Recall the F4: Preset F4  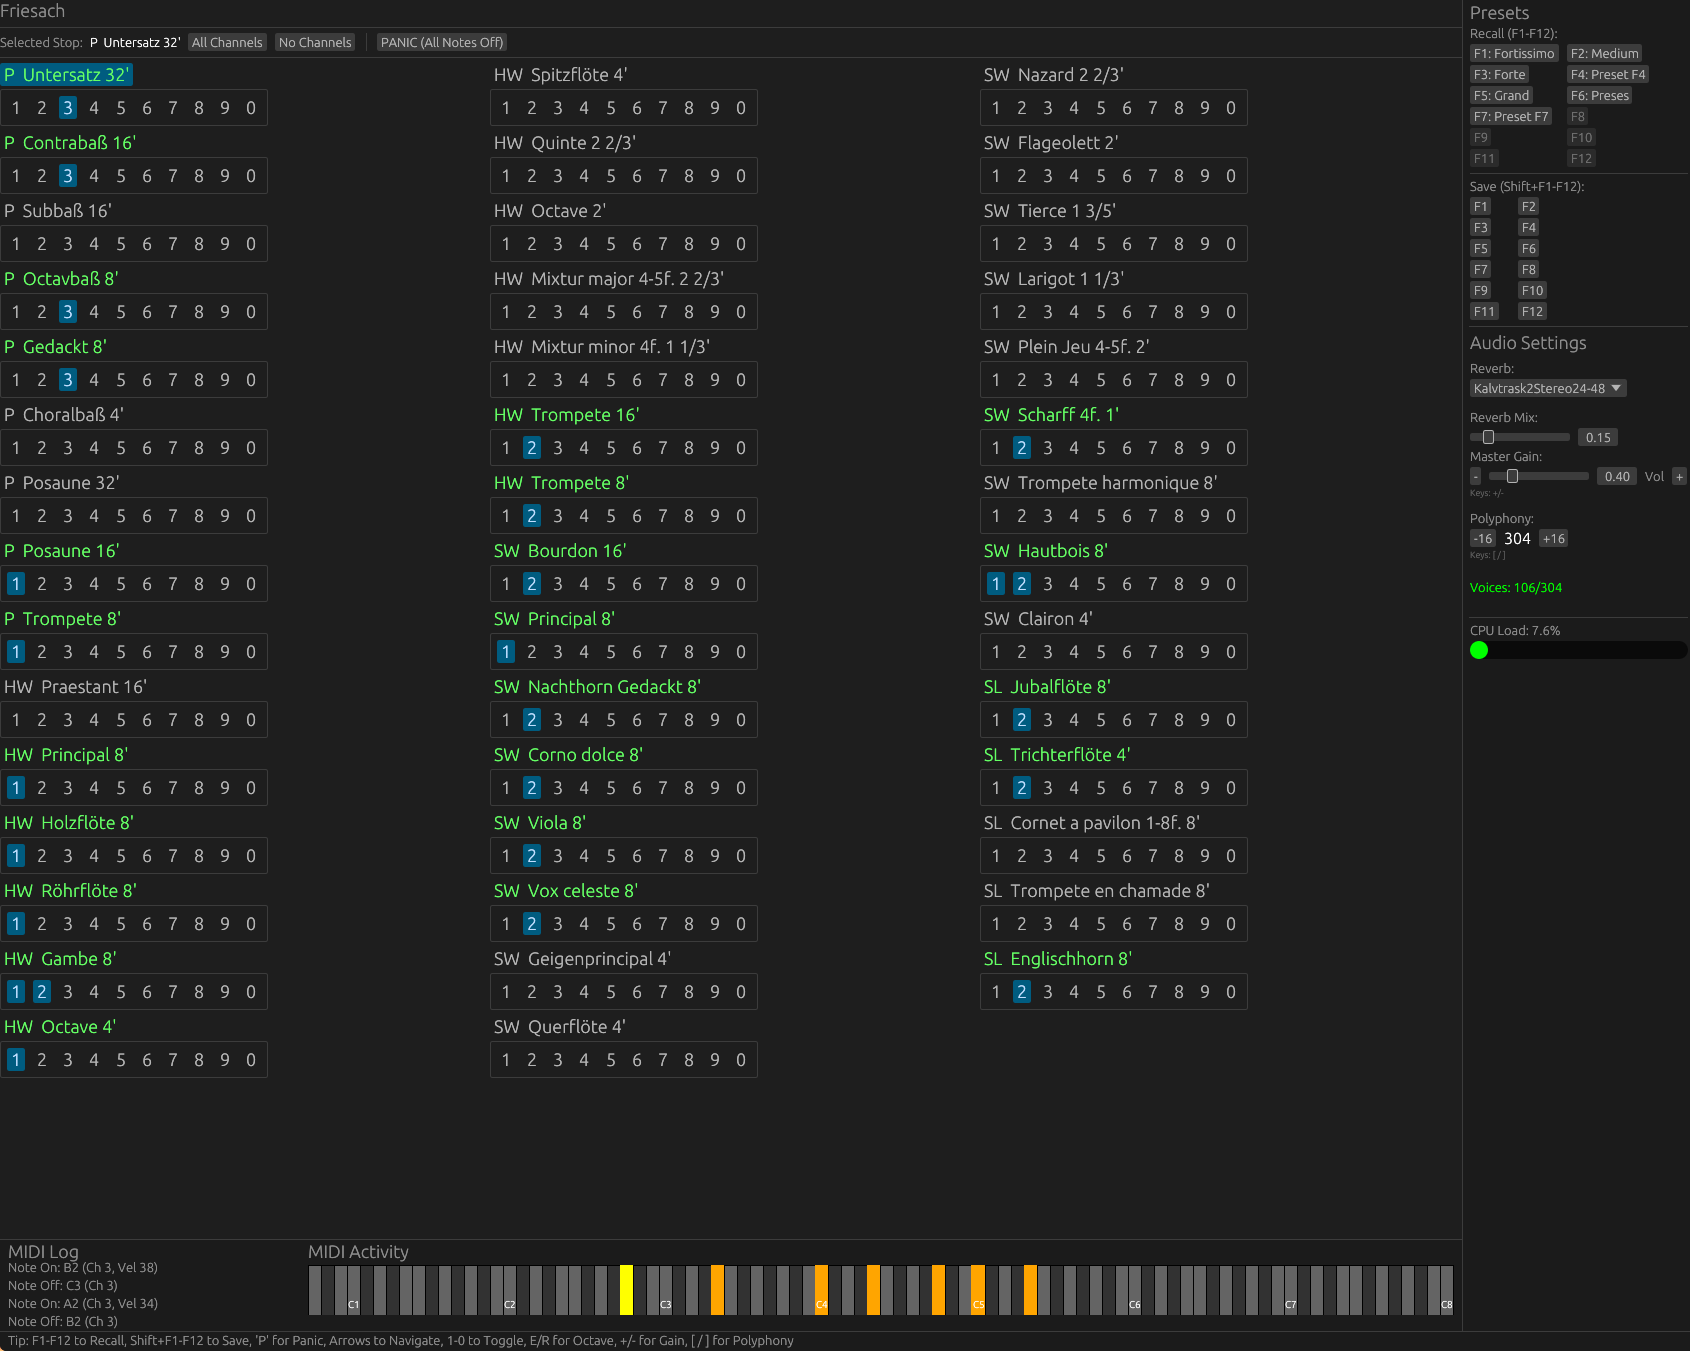(x=1607, y=74)
